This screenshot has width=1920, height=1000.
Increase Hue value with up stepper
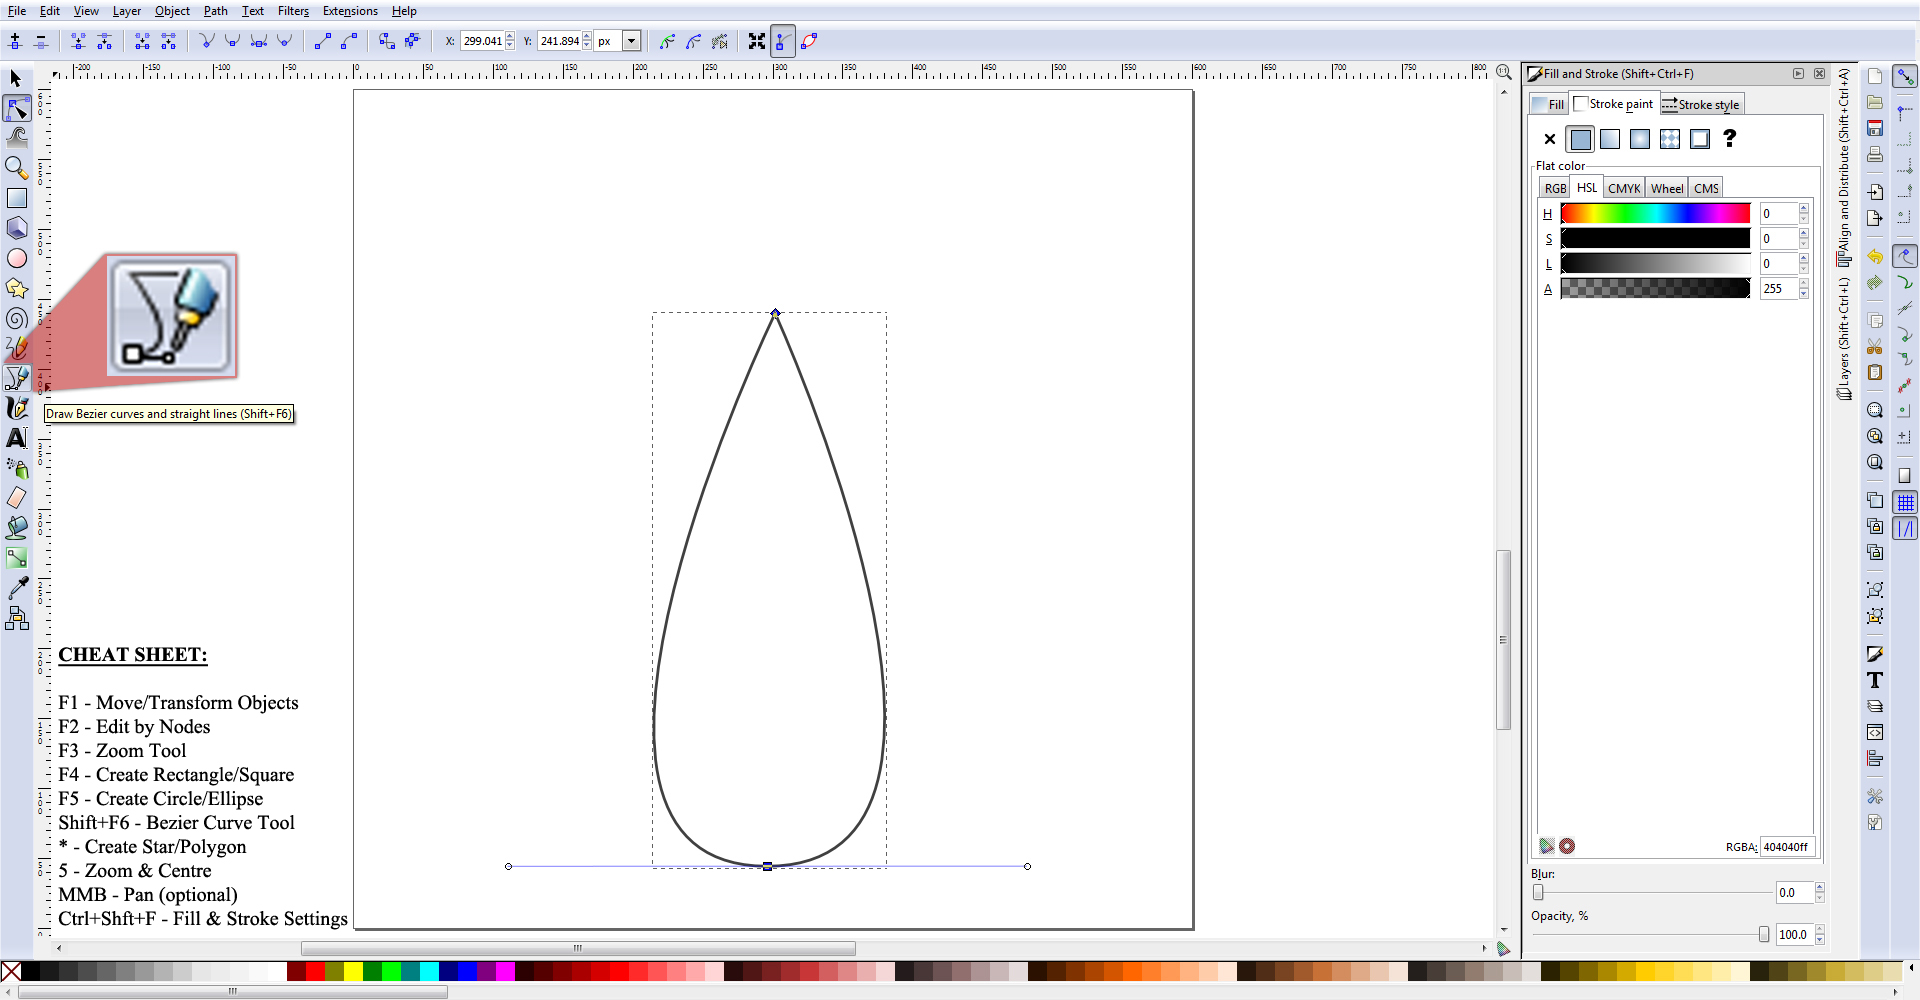(1804, 208)
